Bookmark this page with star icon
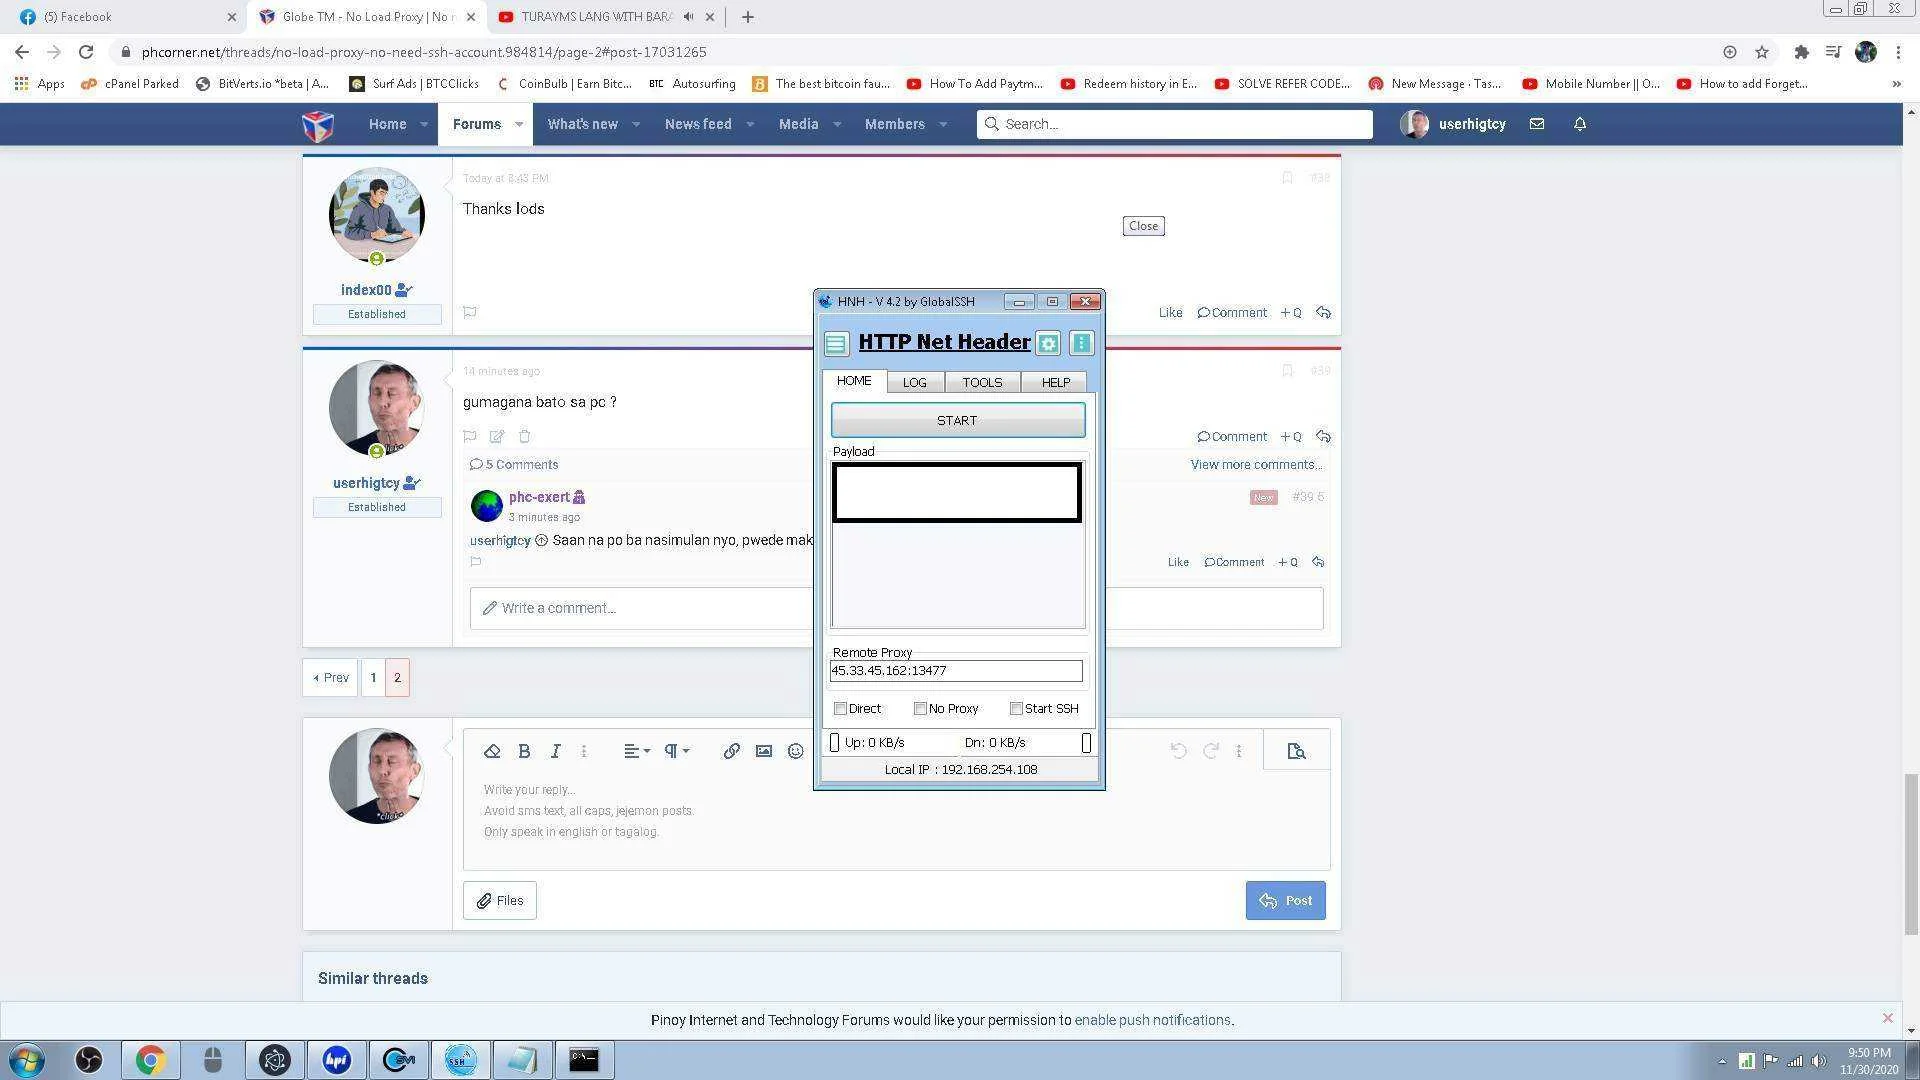The height and width of the screenshot is (1080, 1920). (1762, 52)
